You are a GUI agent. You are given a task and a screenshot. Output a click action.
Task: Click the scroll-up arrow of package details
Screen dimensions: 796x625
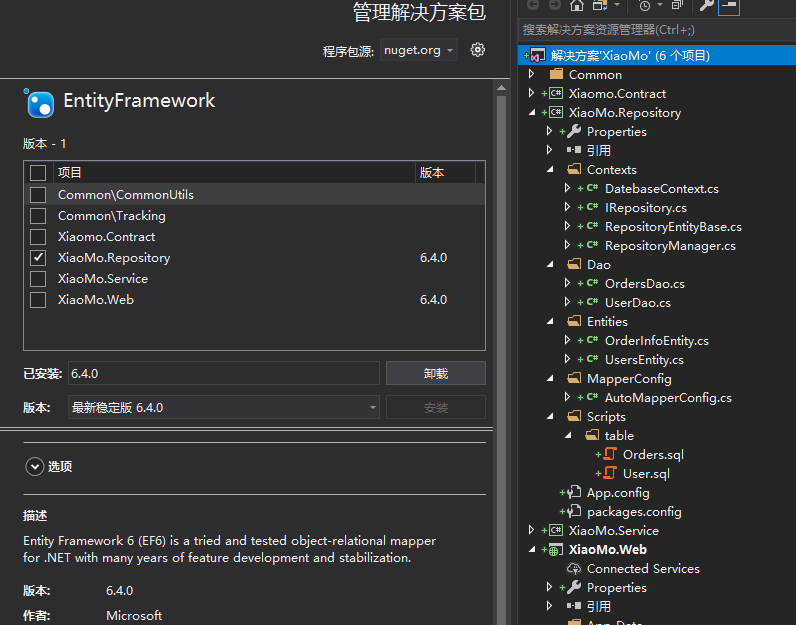click(501, 88)
